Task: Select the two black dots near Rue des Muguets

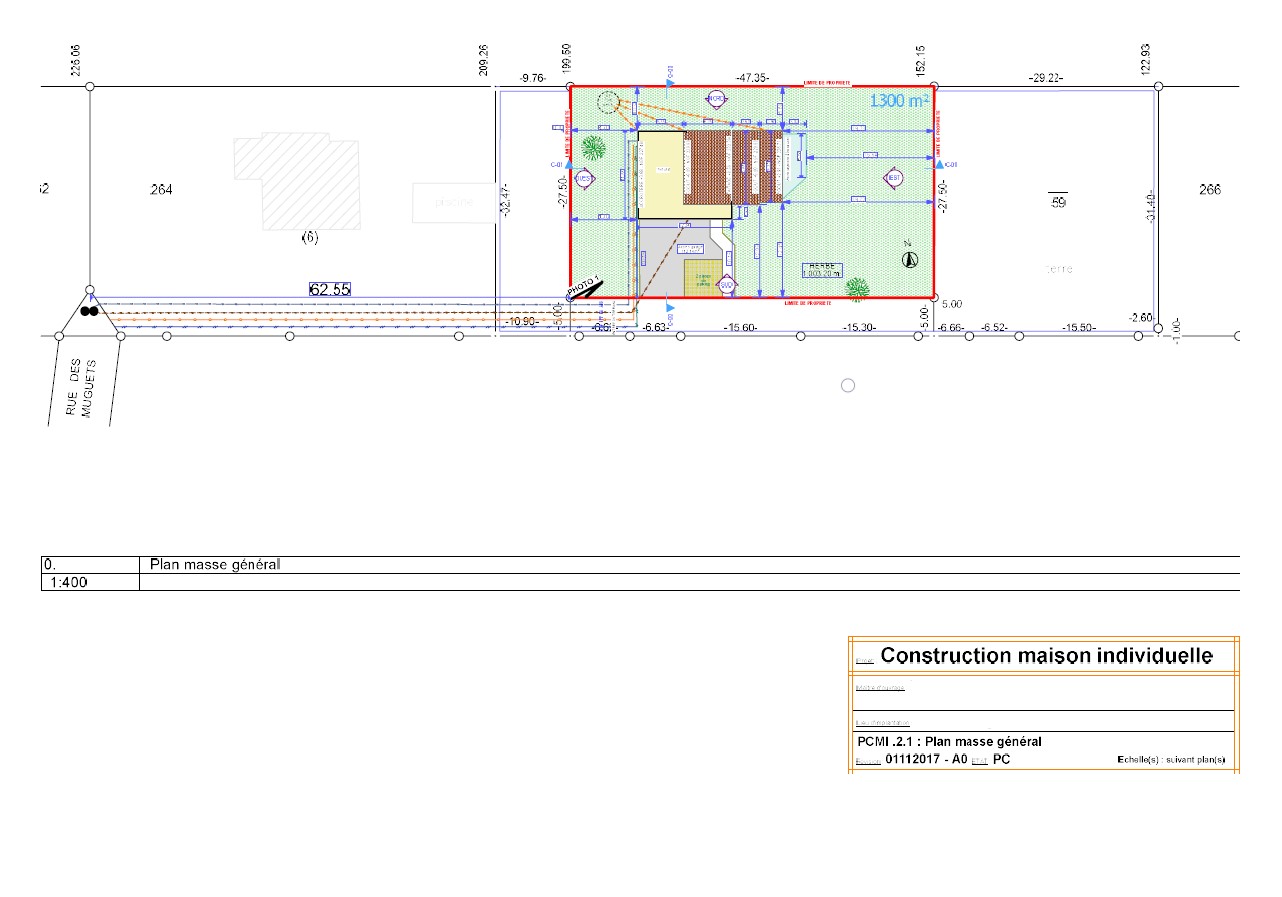Action: pyautogui.click(x=89, y=311)
